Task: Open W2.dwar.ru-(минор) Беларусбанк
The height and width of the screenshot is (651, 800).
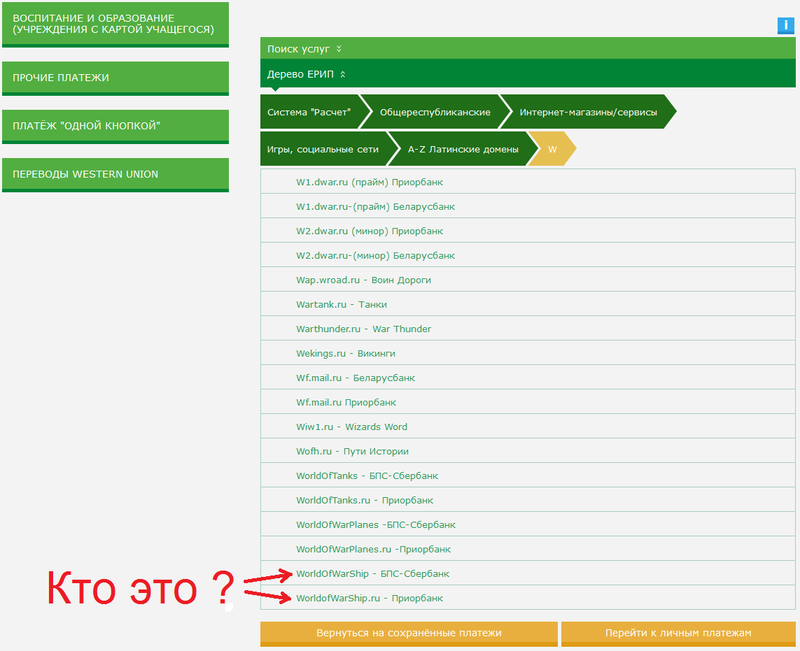Action: [528, 255]
